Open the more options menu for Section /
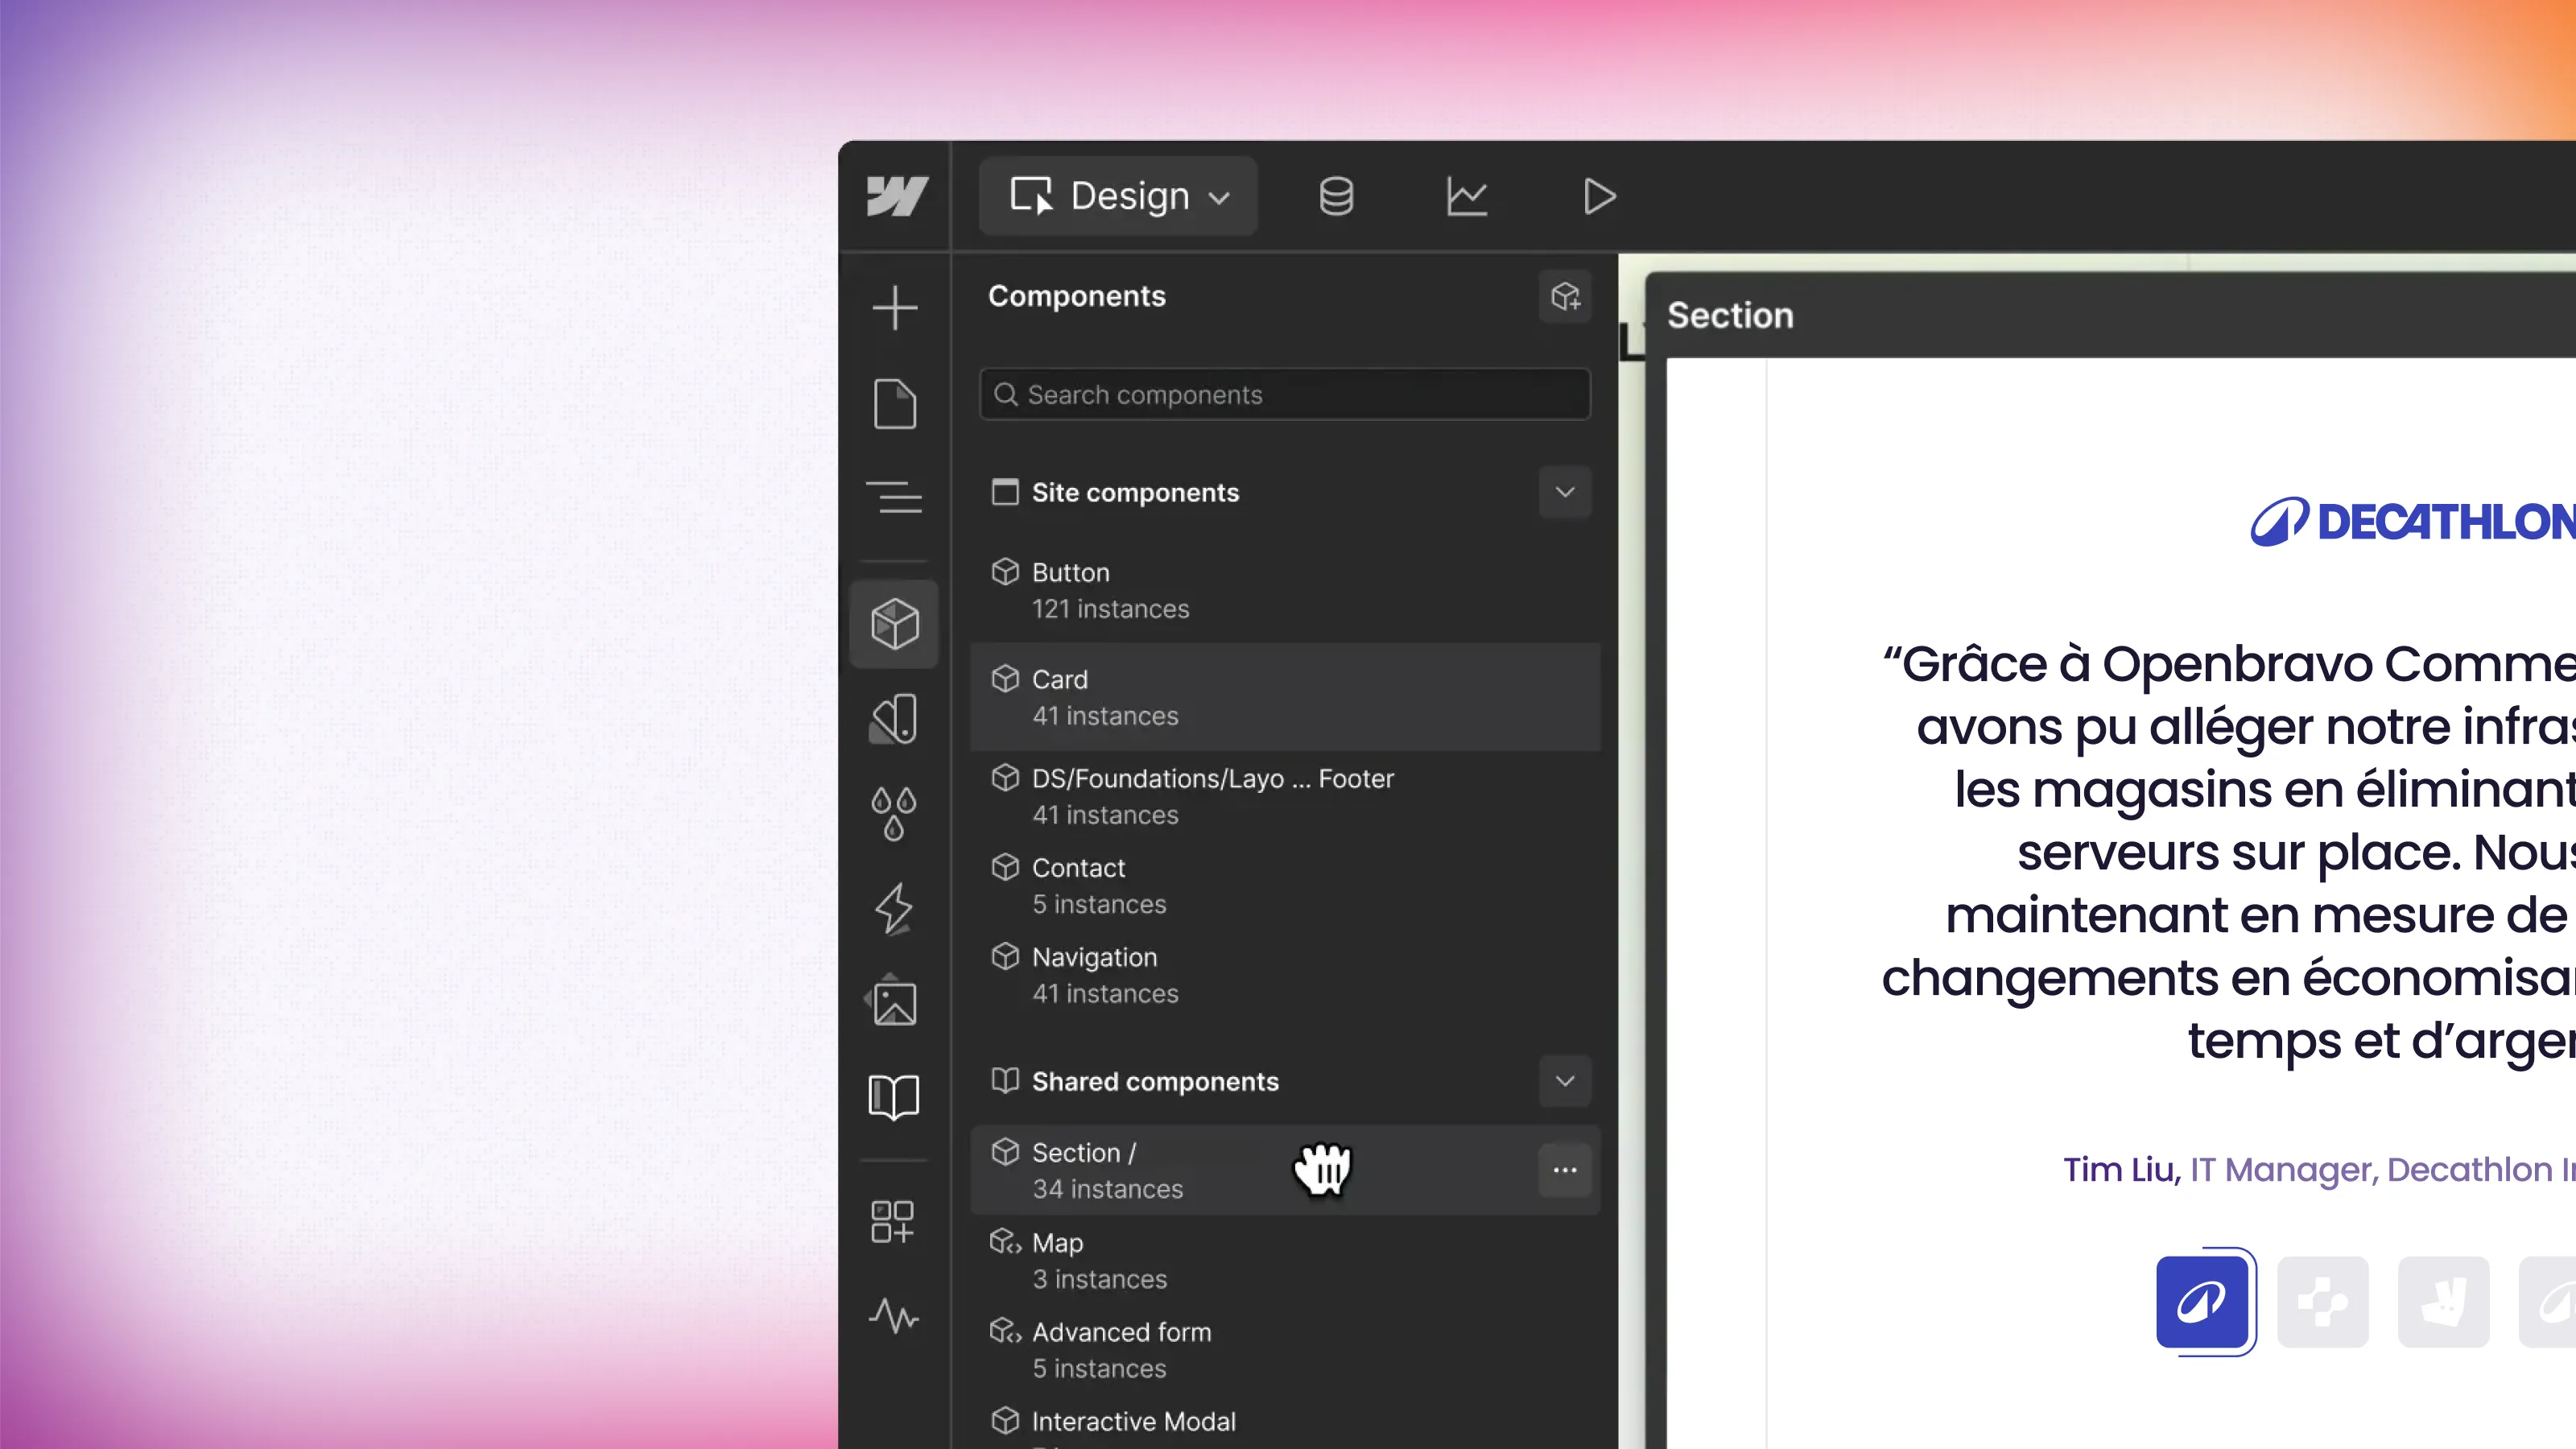Image resolution: width=2576 pixels, height=1449 pixels. pos(1565,1170)
